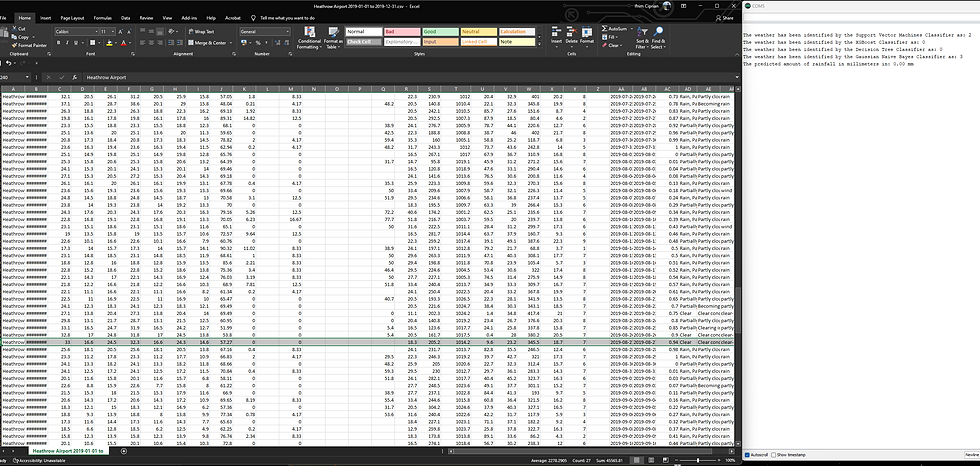Open Conditional Formatting menu
980x466 pixels.
tap(309, 38)
